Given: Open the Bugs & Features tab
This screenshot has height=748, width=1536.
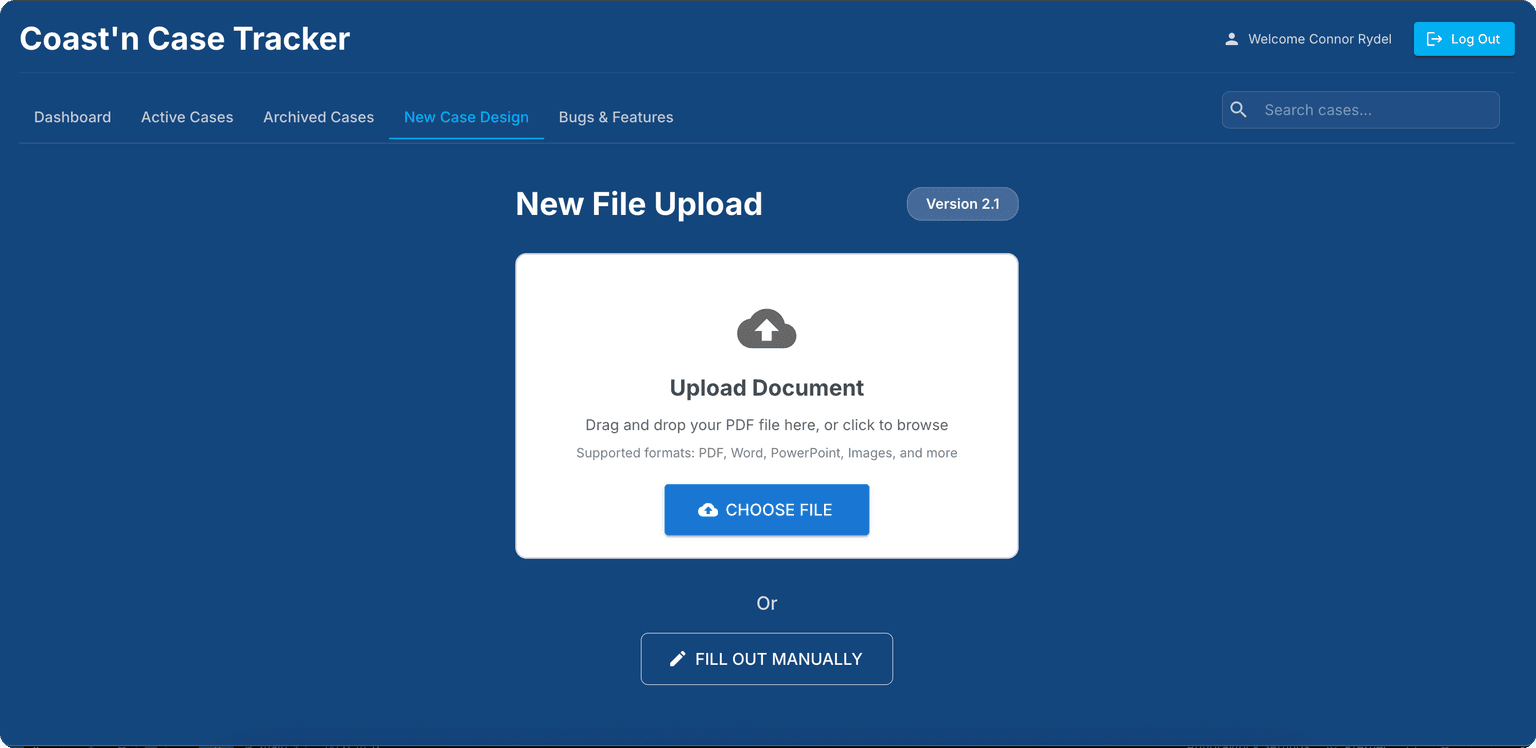Looking at the screenshot, I should (x=615, y=117).
